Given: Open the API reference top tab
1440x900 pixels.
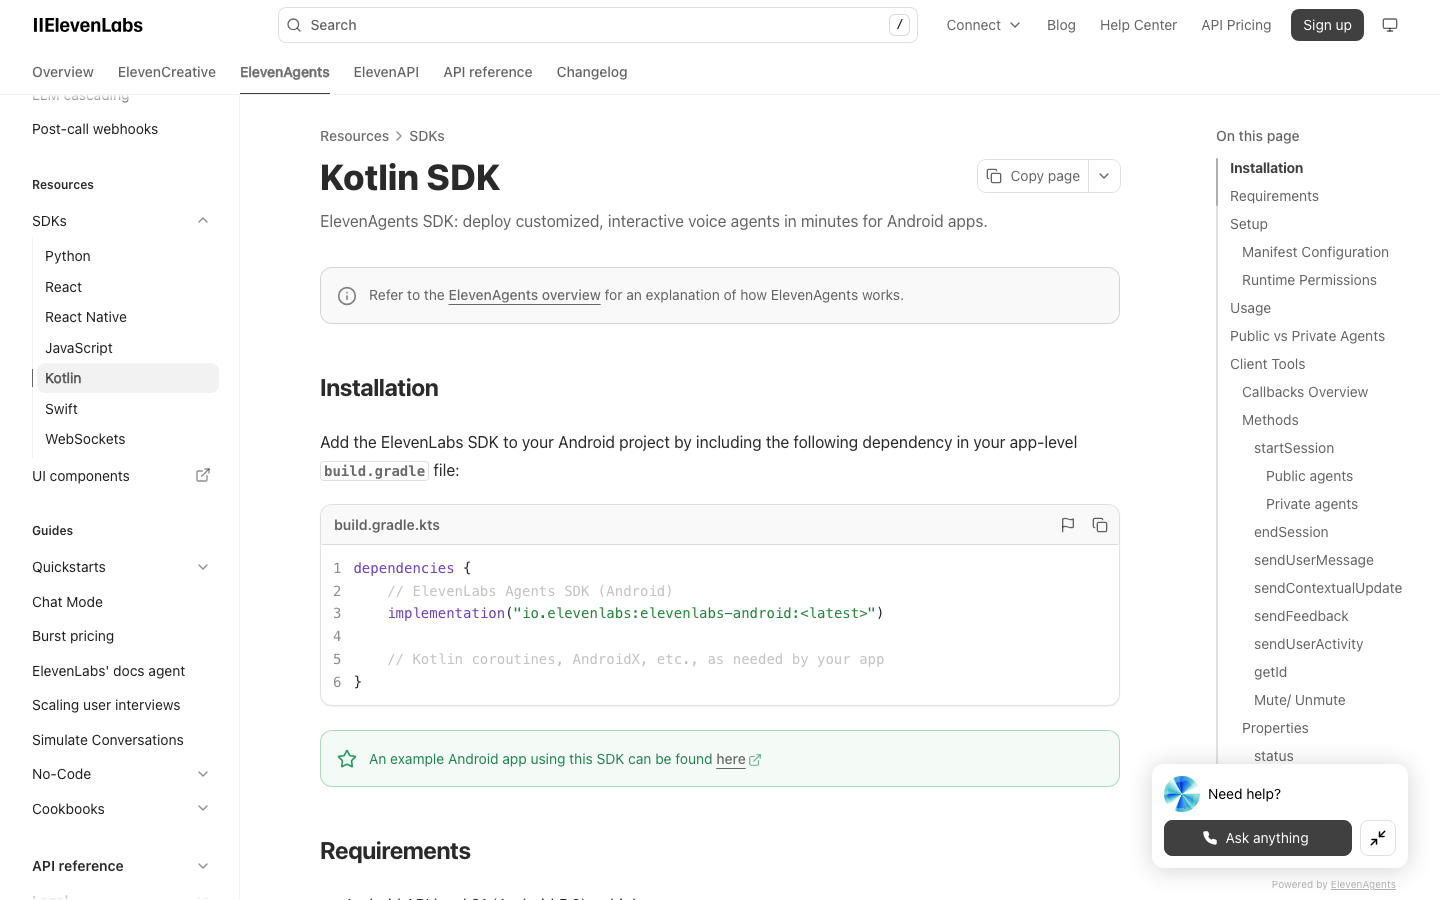Looking at the screenshot, I should point(488,72).
